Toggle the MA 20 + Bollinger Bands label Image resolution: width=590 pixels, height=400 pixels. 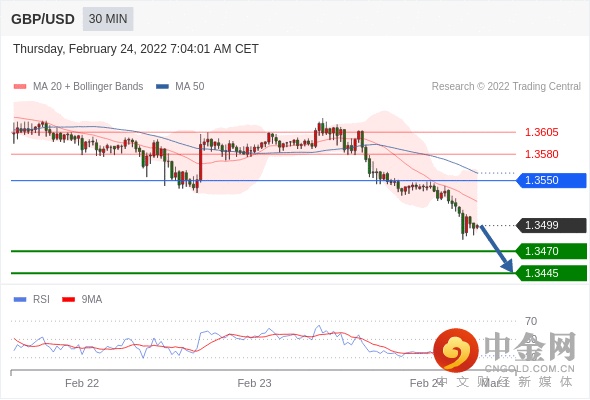pyautogui.click(x=88, y=87)
